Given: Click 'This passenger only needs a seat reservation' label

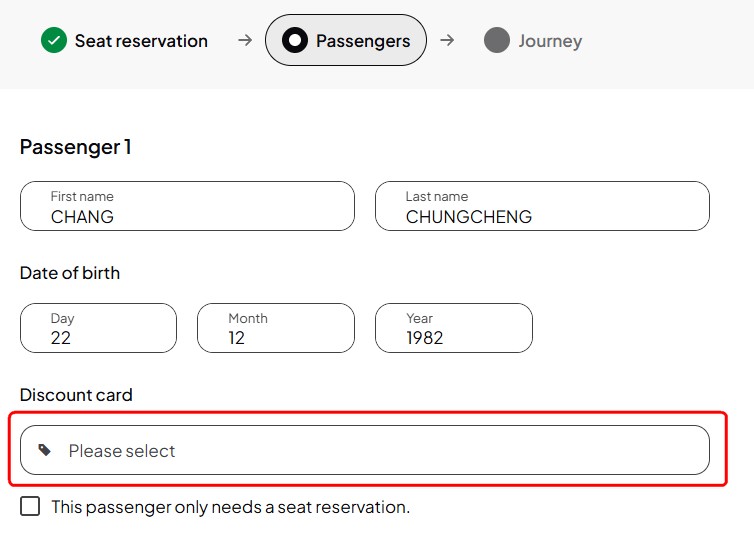Looking at the screenshot, I should click(231, 507).
